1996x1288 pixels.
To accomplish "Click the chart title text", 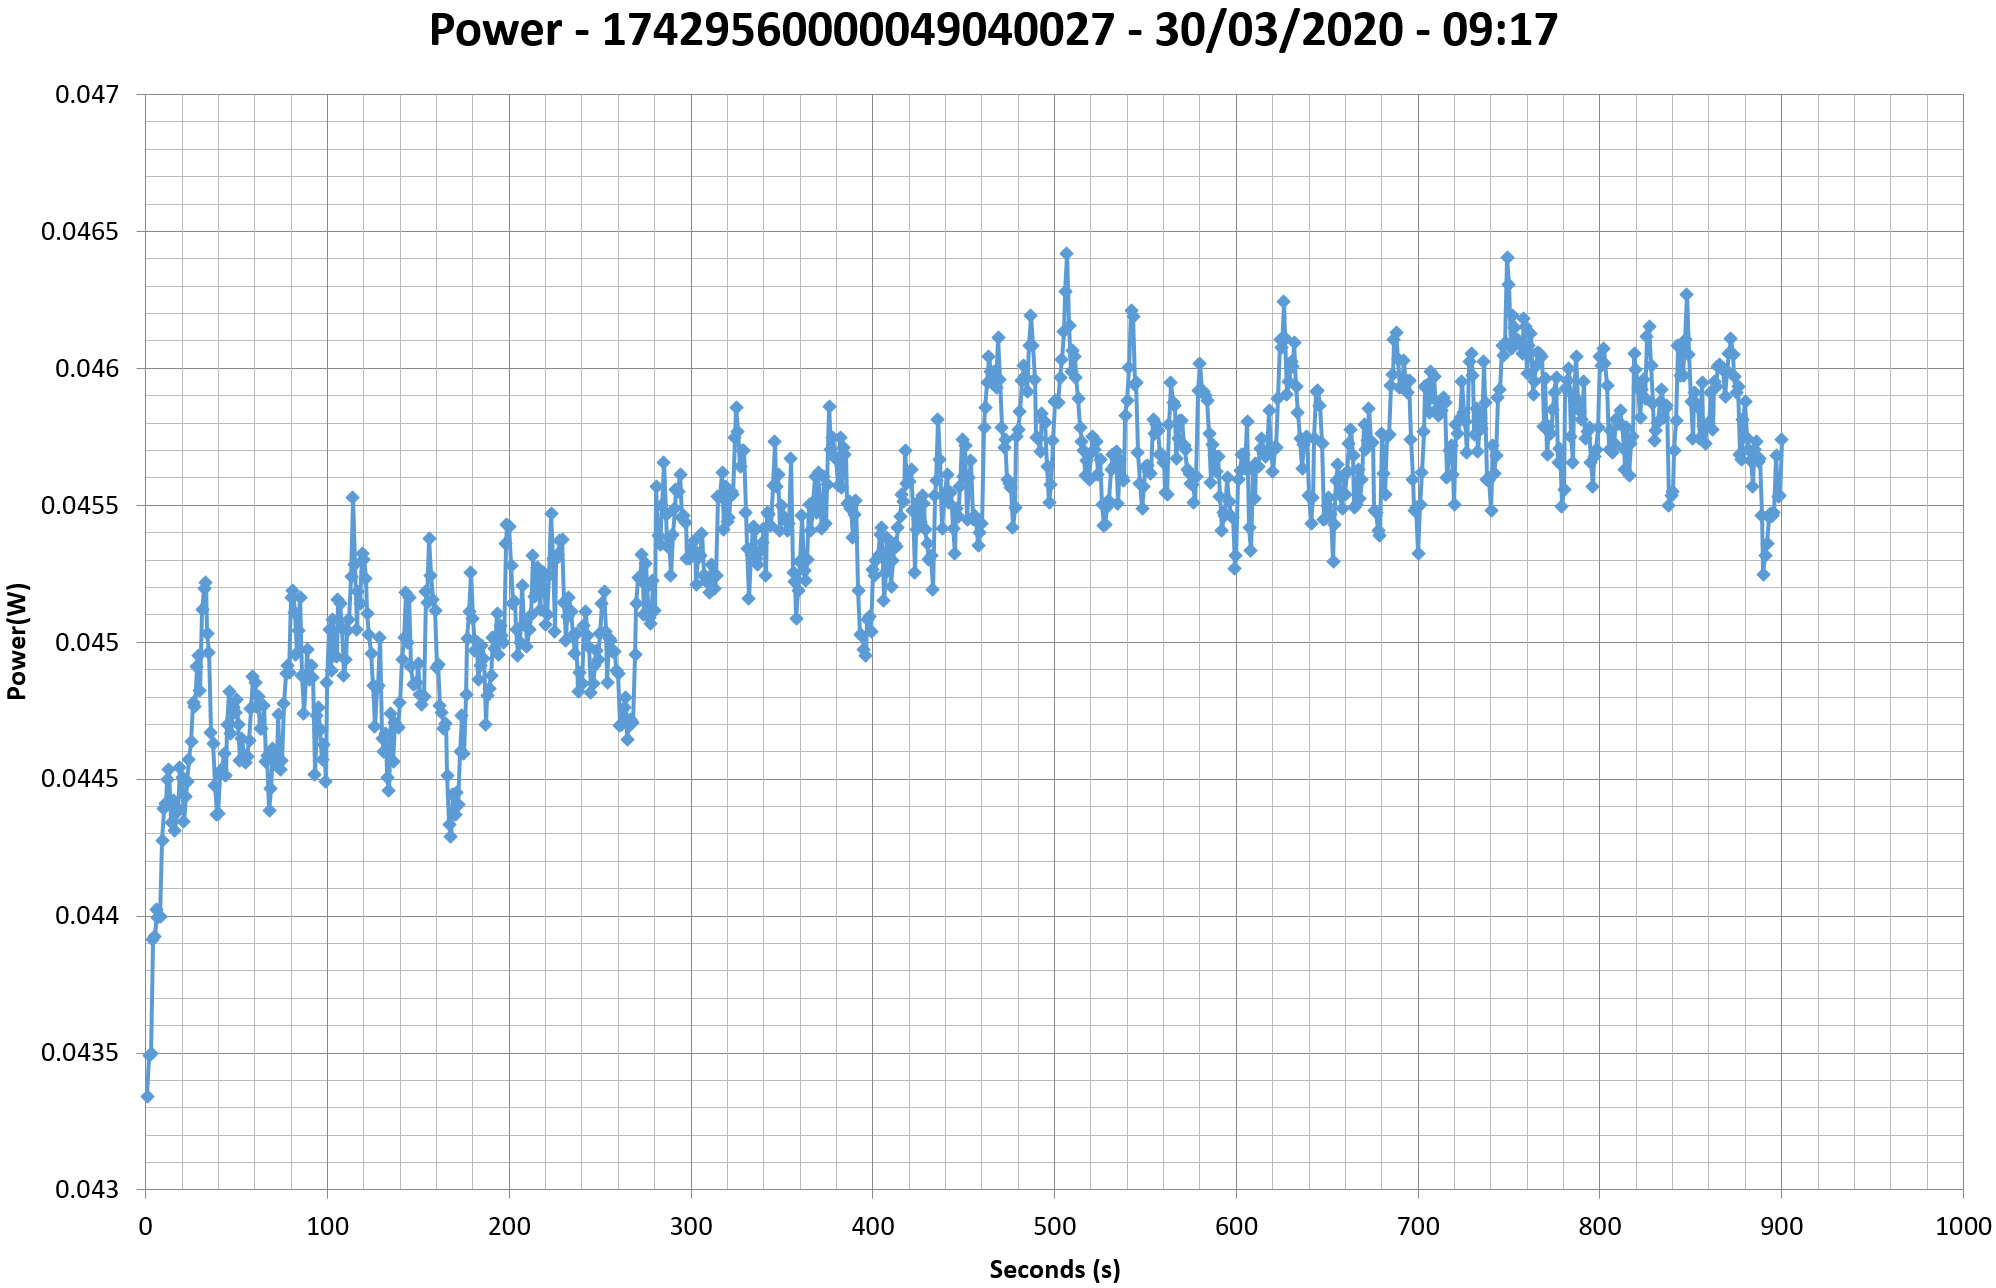I will pyautogui.click(x=993, y=30).
